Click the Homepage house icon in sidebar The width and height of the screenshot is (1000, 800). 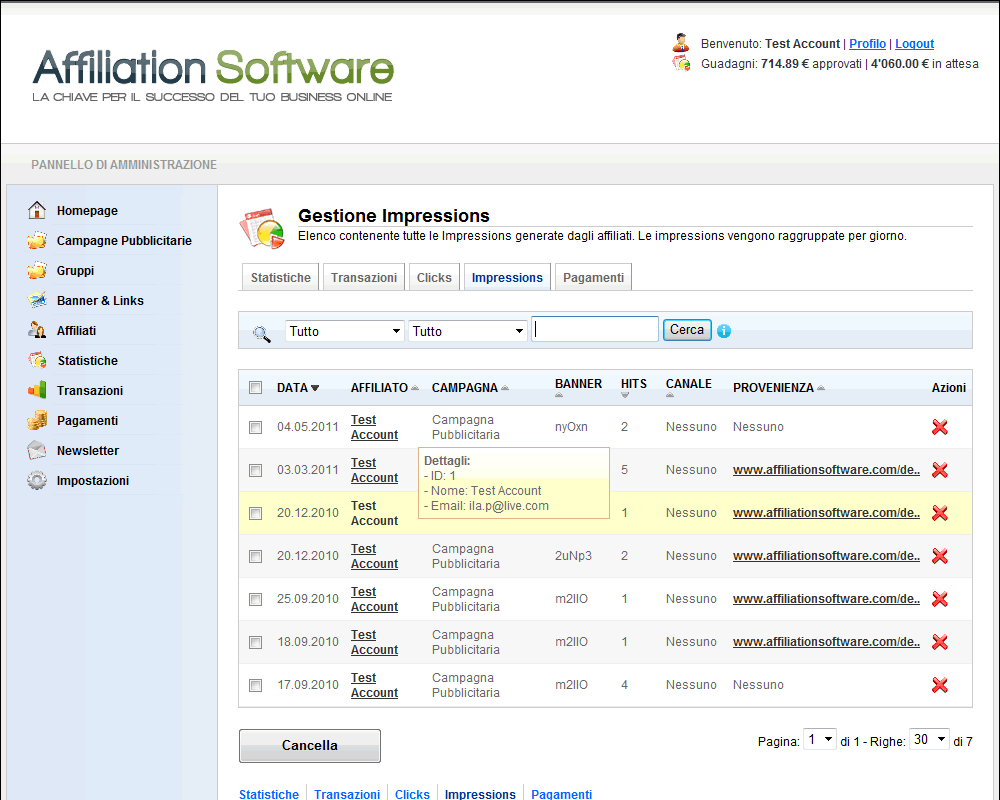[37, 211]
